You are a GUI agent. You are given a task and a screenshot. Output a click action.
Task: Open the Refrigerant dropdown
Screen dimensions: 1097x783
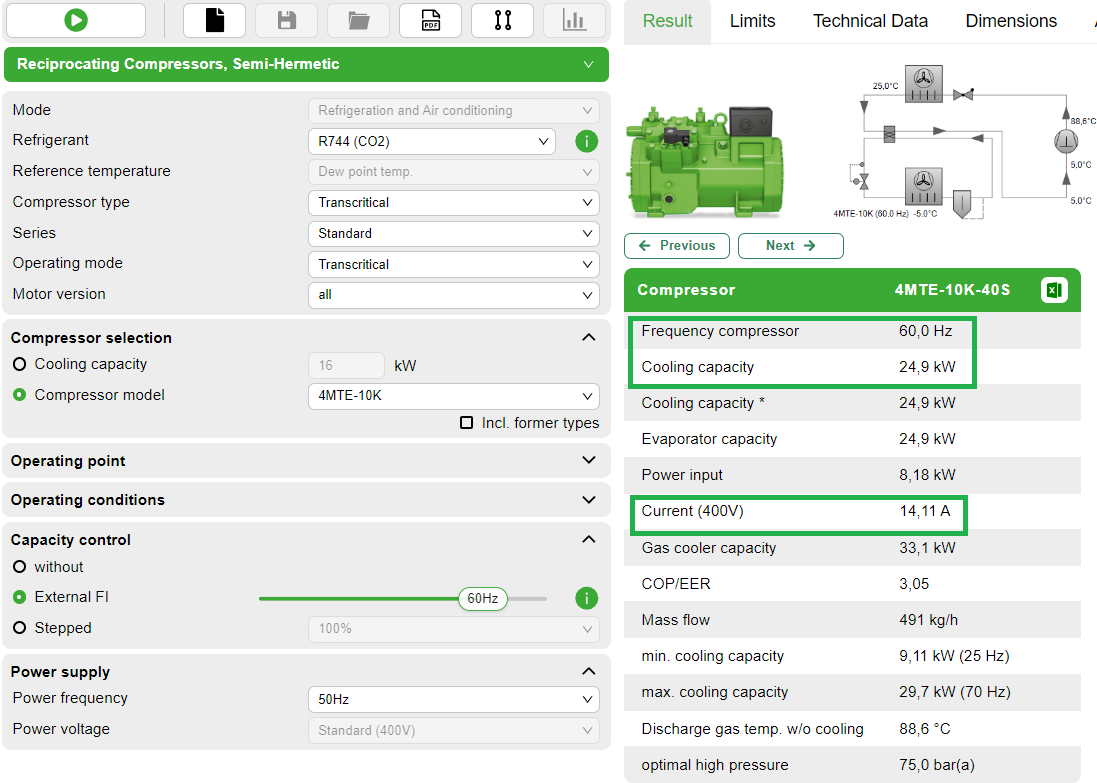[x=431, y=141]
